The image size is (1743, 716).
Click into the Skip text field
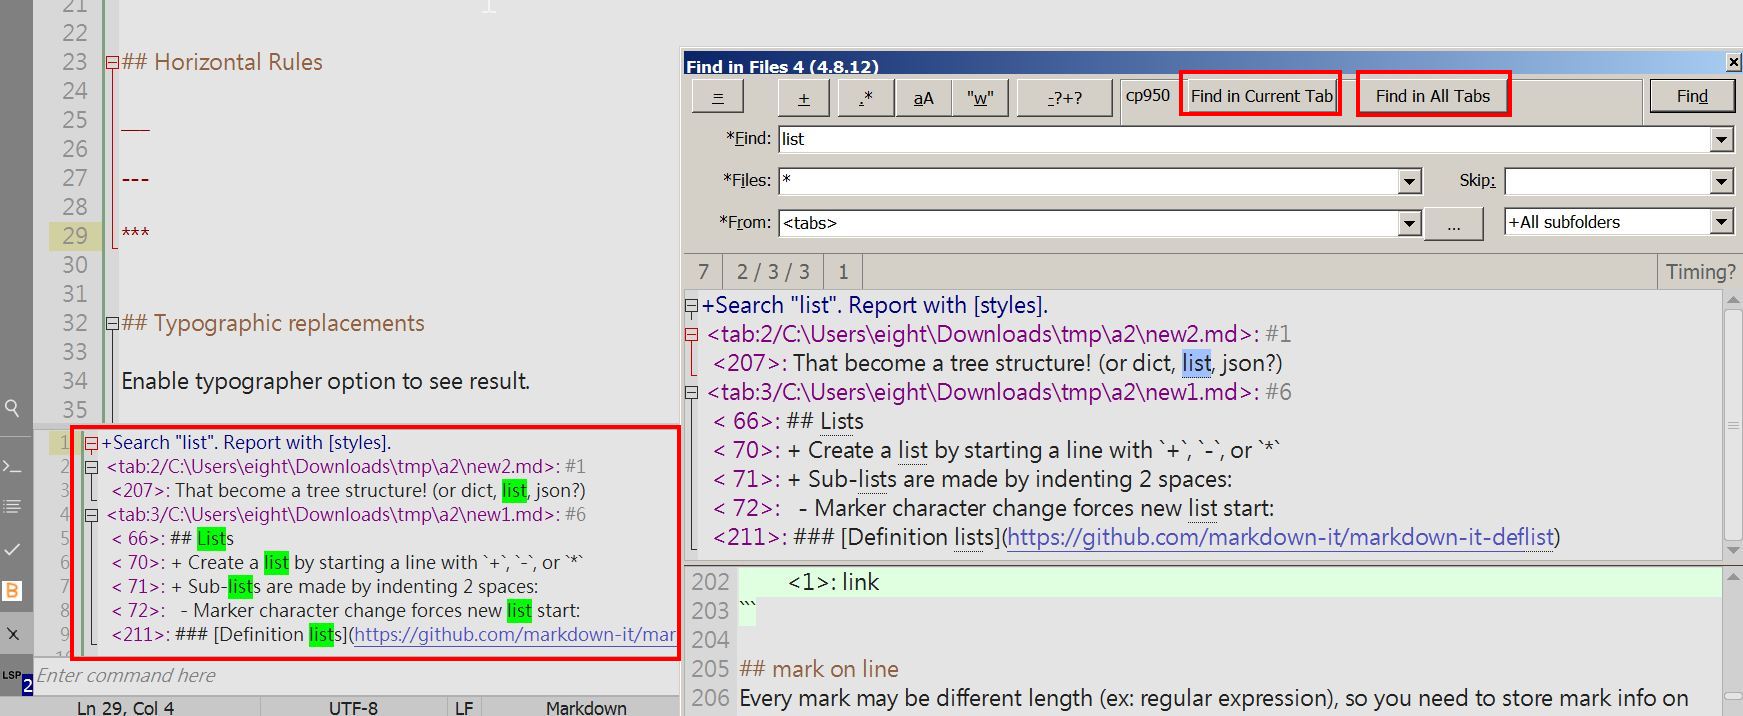tap(1608, 181)
